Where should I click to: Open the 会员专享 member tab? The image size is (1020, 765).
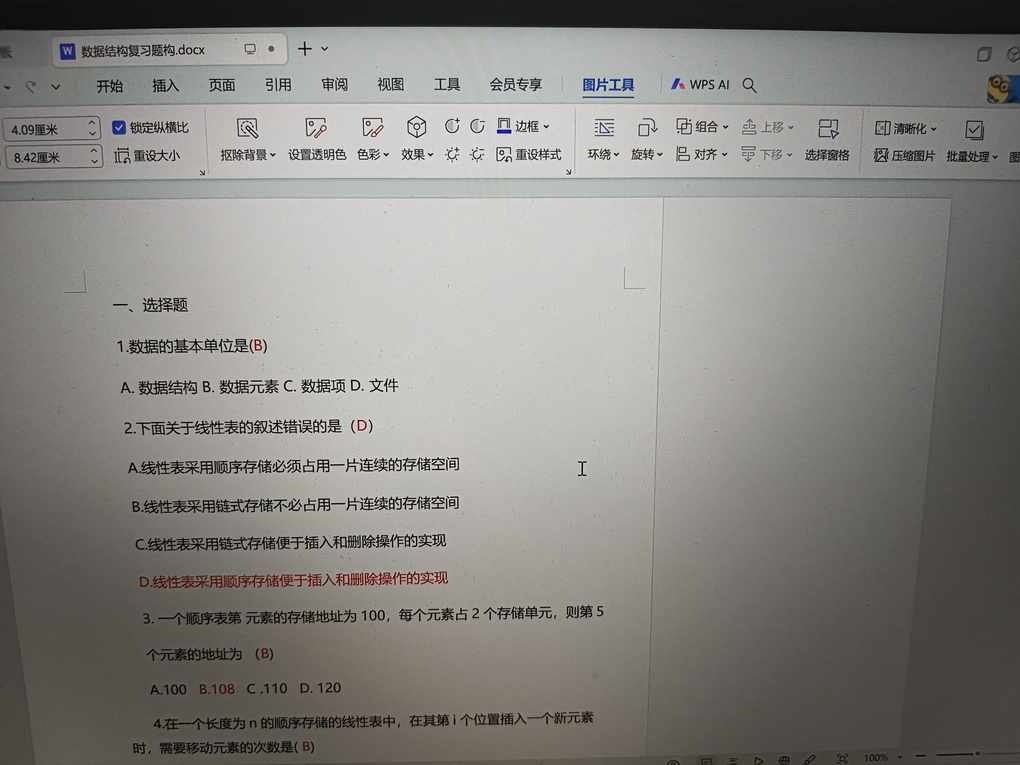pos(516,84)
